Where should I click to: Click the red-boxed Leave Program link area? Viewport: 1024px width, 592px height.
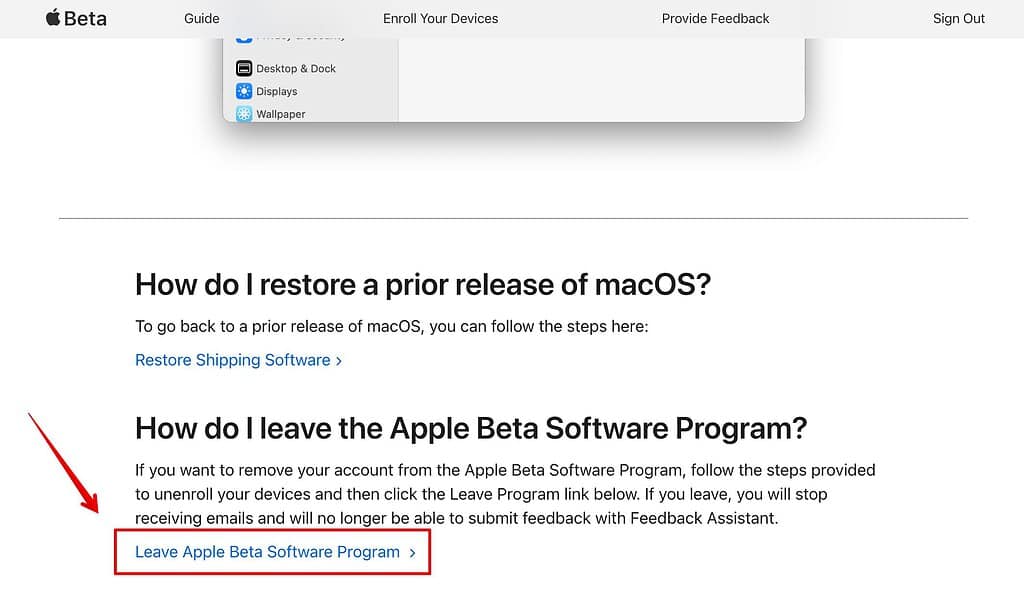coord(272,551)
